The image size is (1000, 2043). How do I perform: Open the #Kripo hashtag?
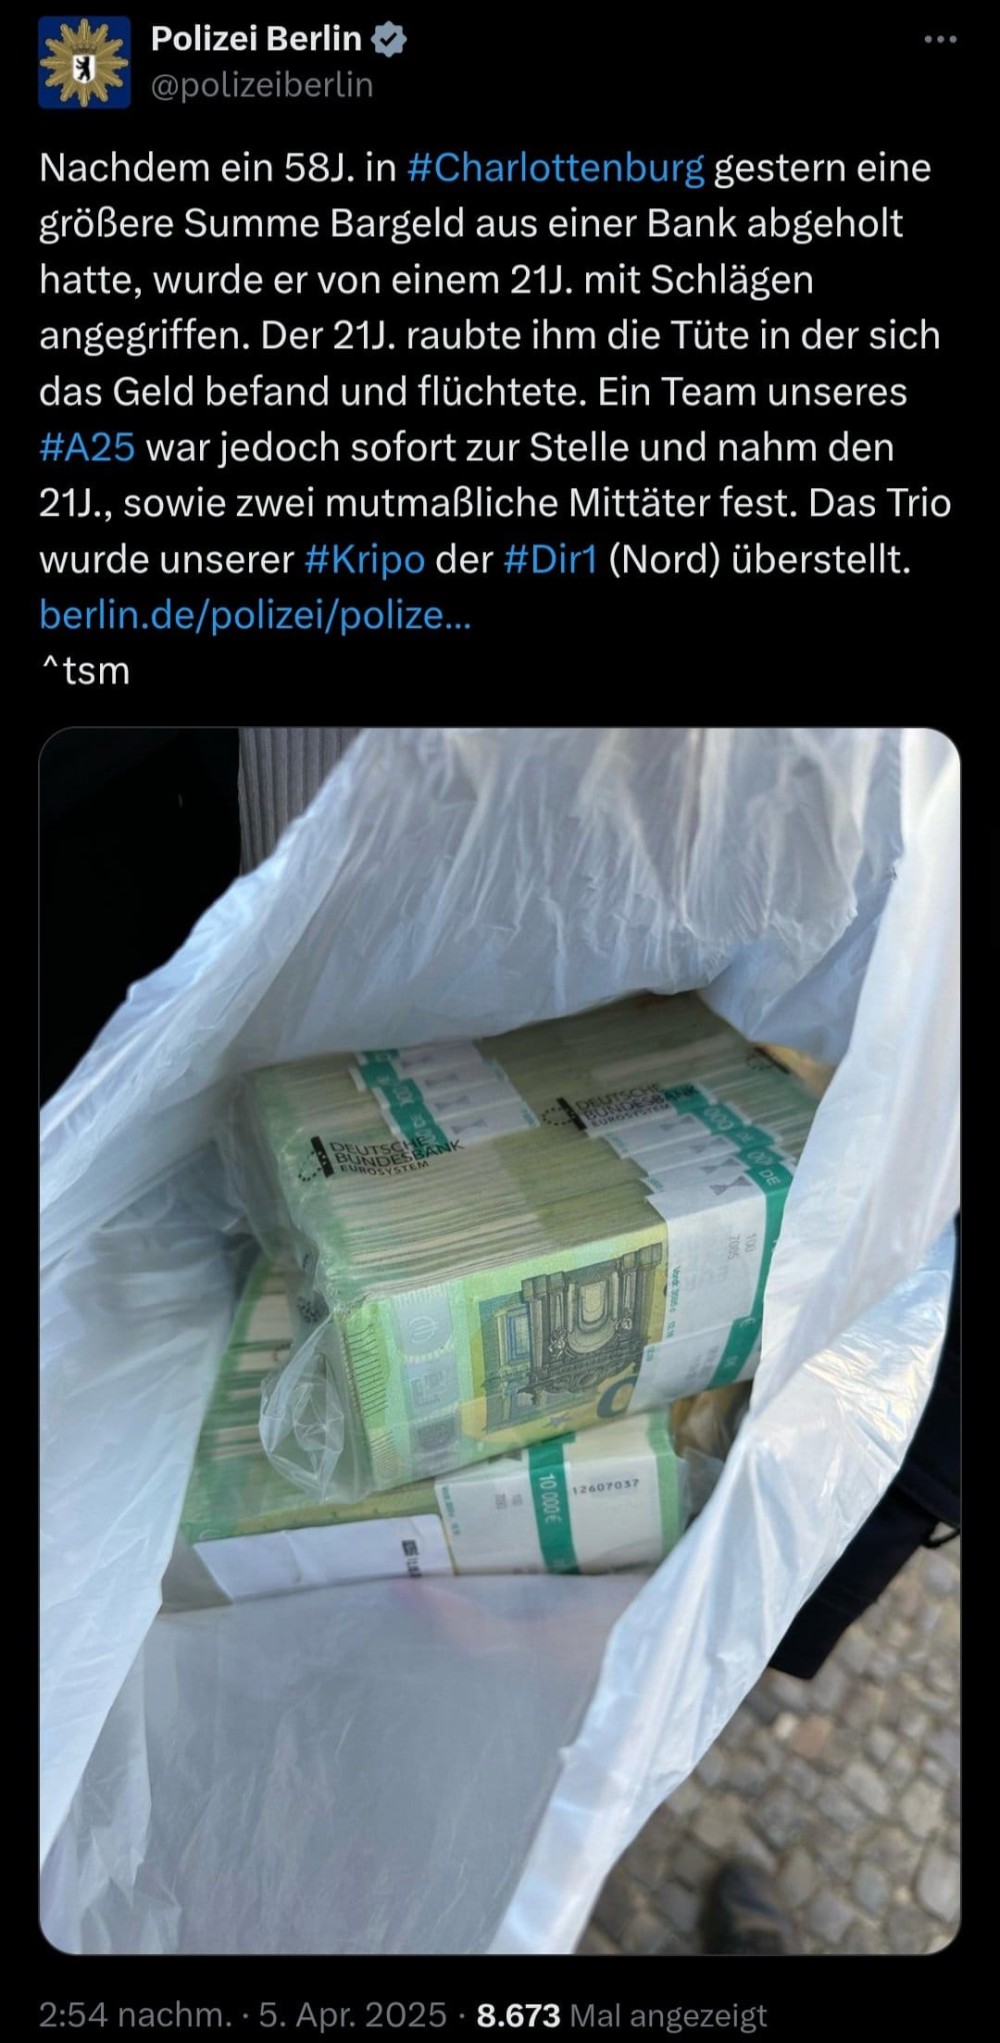coord(364,559)
